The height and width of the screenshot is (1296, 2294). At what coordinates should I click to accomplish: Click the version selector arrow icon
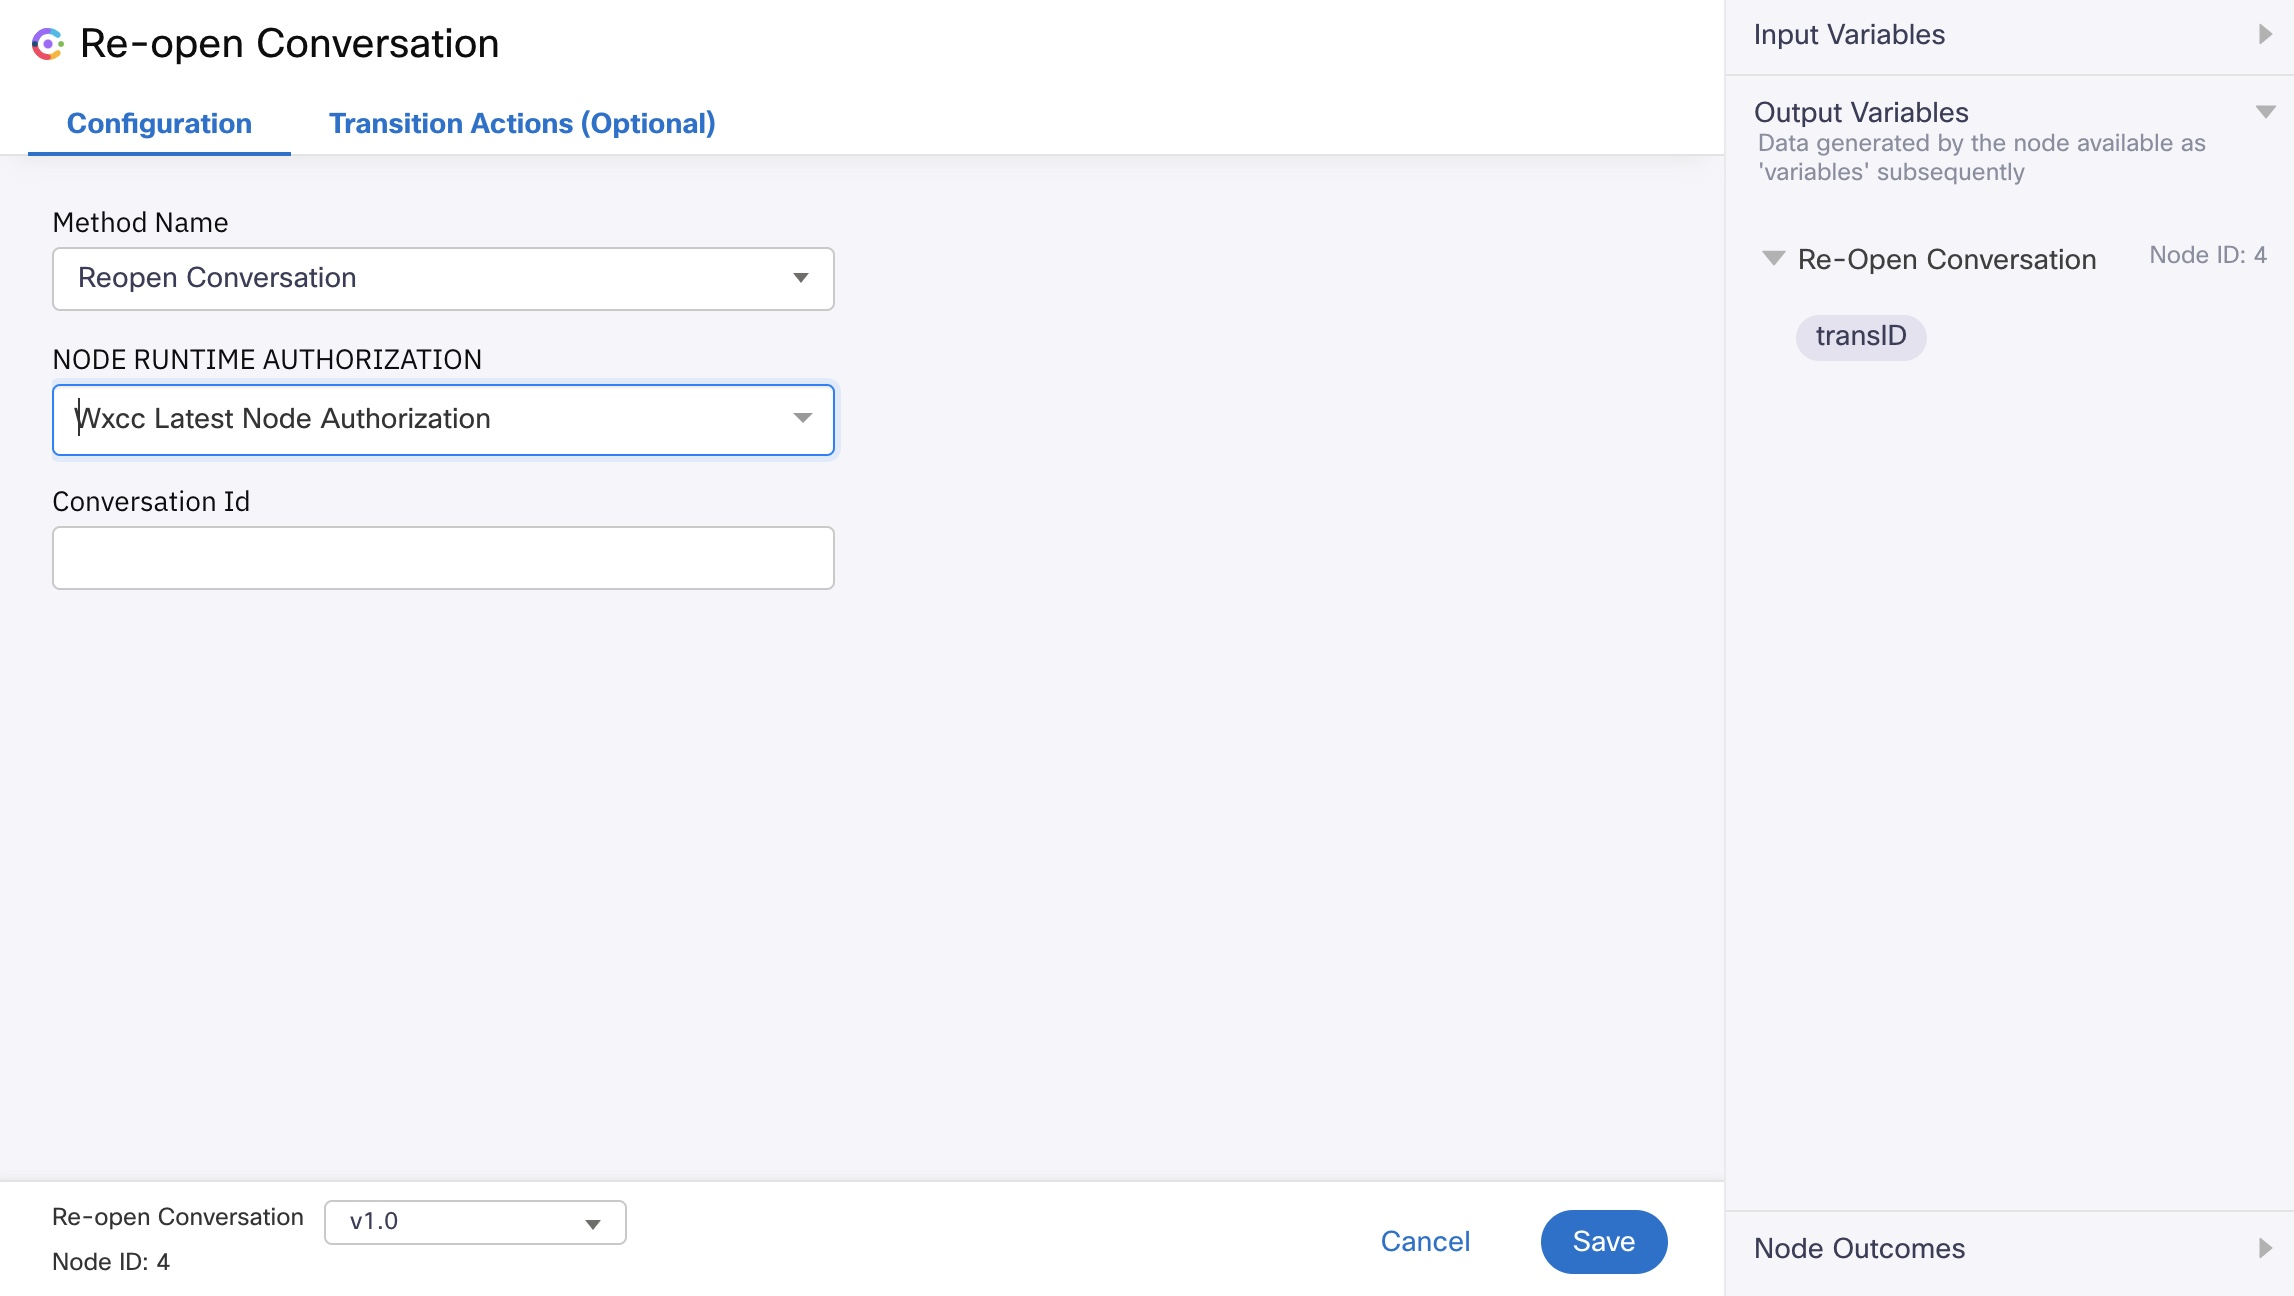click(x=593, y=1224)
